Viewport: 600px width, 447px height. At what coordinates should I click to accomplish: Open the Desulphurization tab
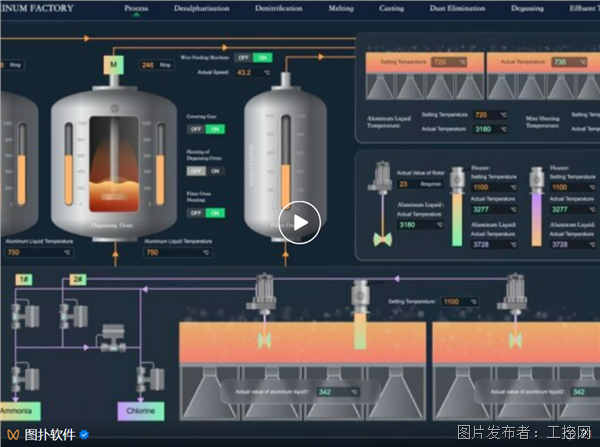pyautogui.click(x=201, y=8)
